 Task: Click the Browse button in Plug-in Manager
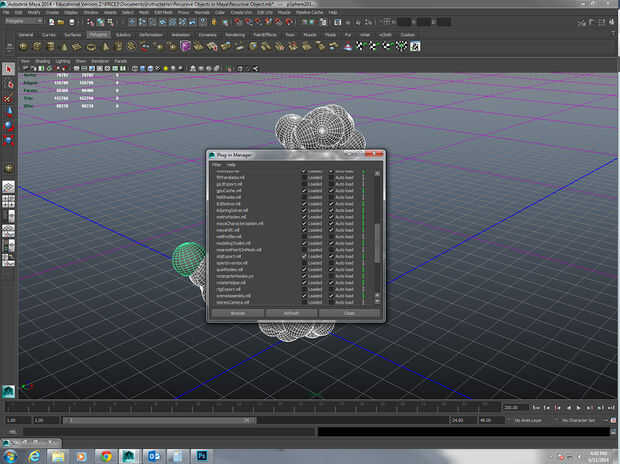click(x=238, y=313)
